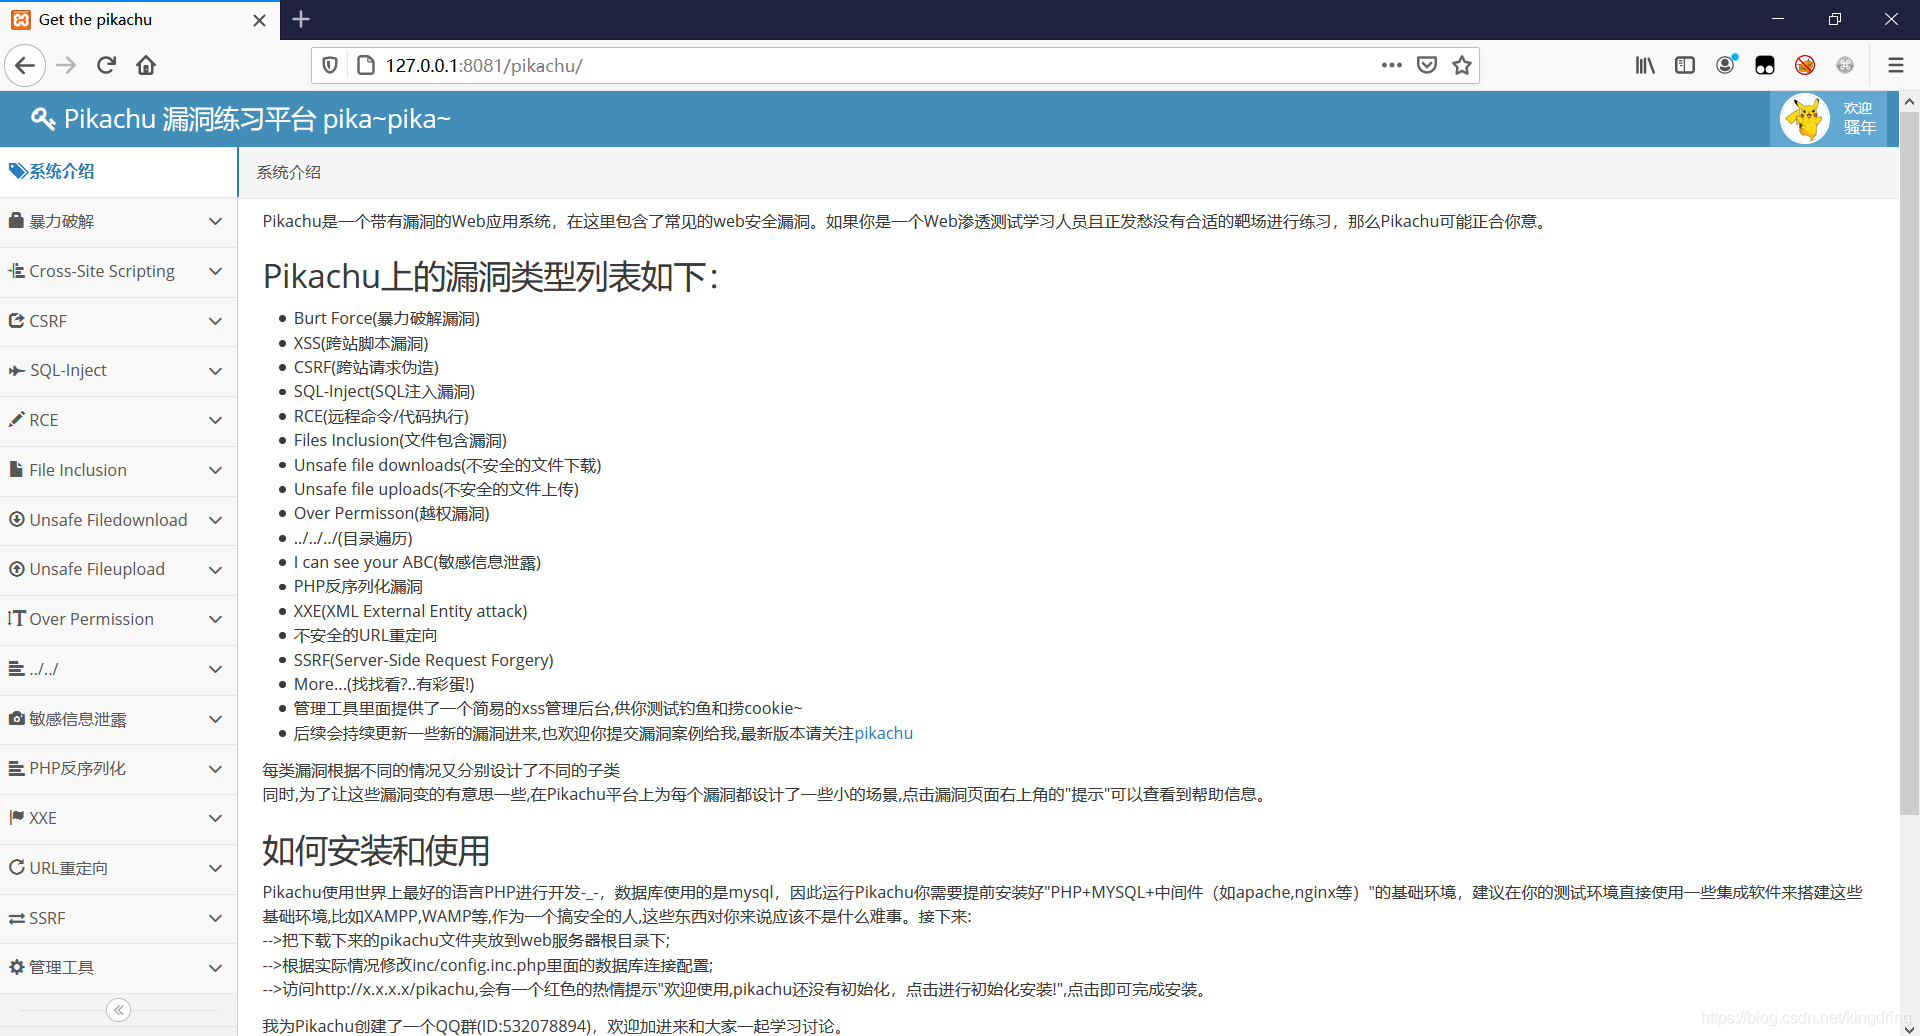Expand the RCE submenu chevron

[215, 420]
